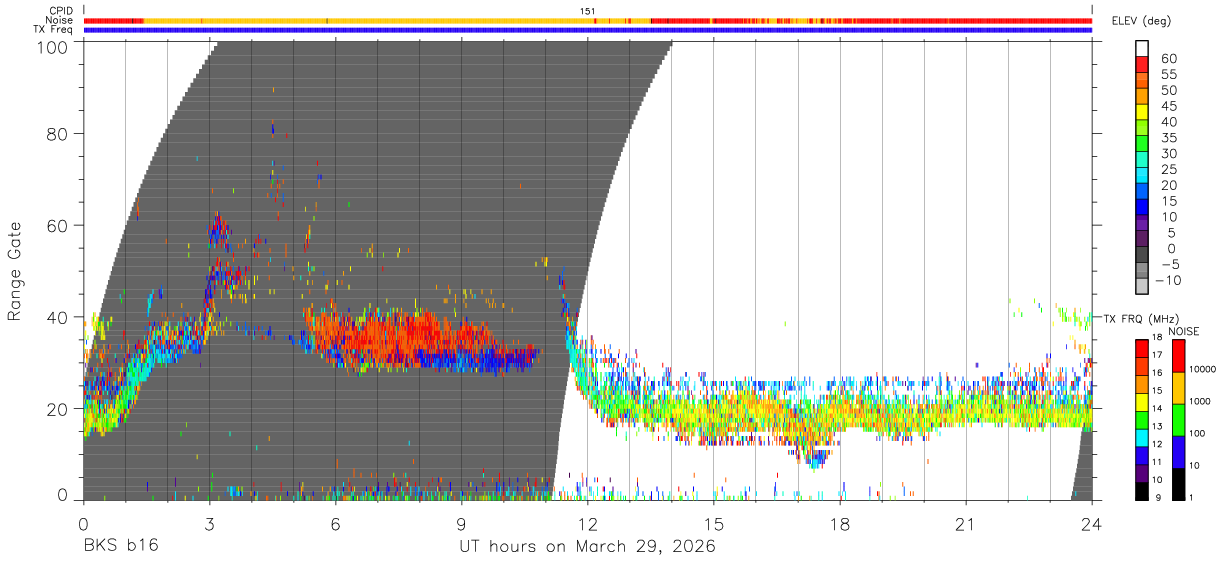1228x567 pixels.
Task: Pick the white top swatch of ELEV scale
Action: 1142,49
